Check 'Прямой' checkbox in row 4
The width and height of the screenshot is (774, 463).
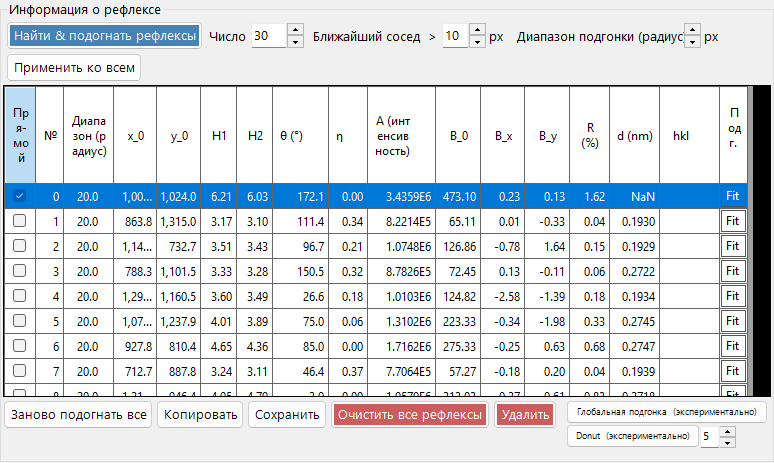(19, 296)
